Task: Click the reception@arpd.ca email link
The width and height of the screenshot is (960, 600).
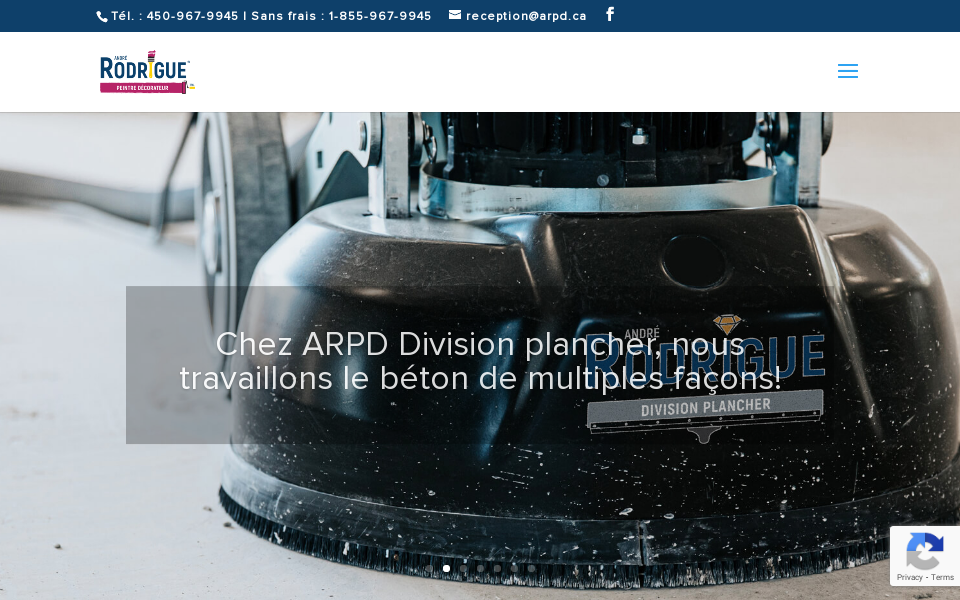Action: point(526,16)
